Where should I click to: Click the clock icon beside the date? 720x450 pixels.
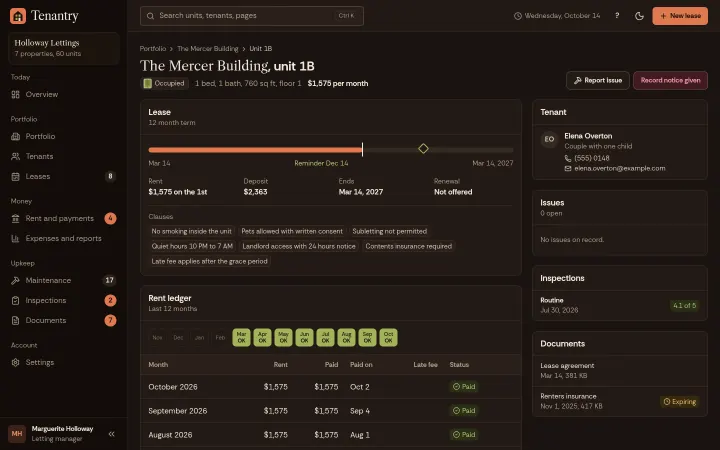pyautogui.click(x=518, y=16)
